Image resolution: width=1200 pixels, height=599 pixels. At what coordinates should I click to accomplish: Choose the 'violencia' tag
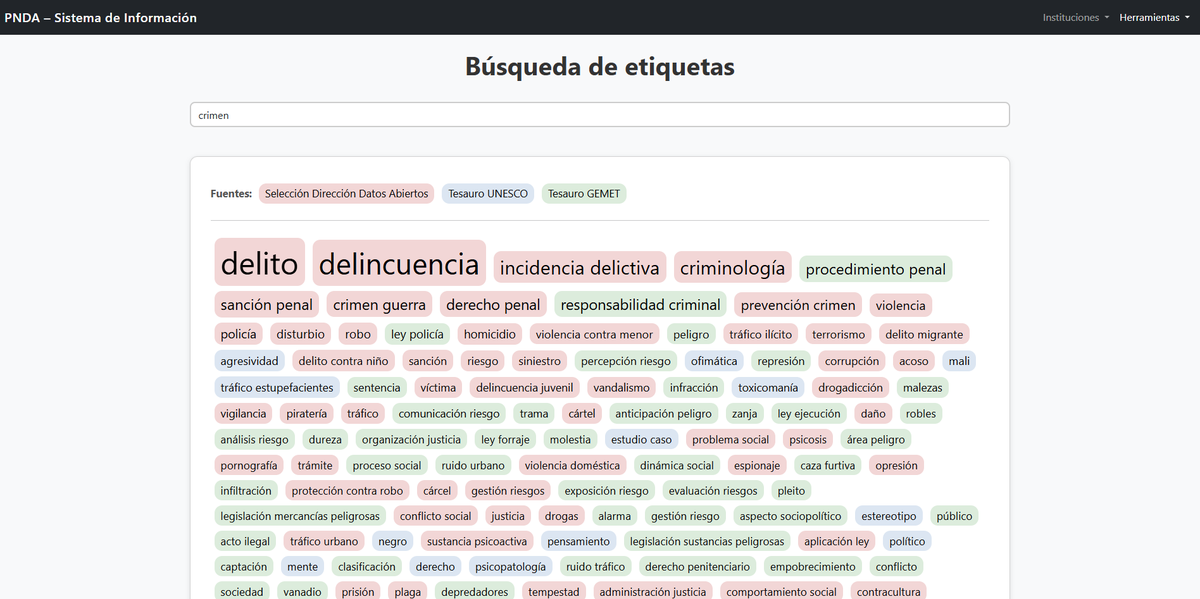900,305
